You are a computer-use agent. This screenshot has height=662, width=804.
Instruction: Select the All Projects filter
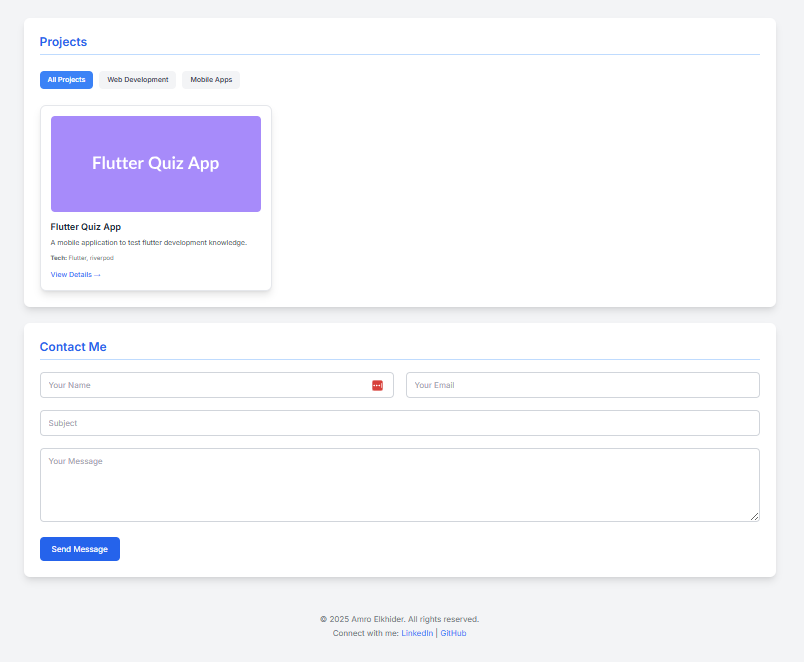(67, 80)
